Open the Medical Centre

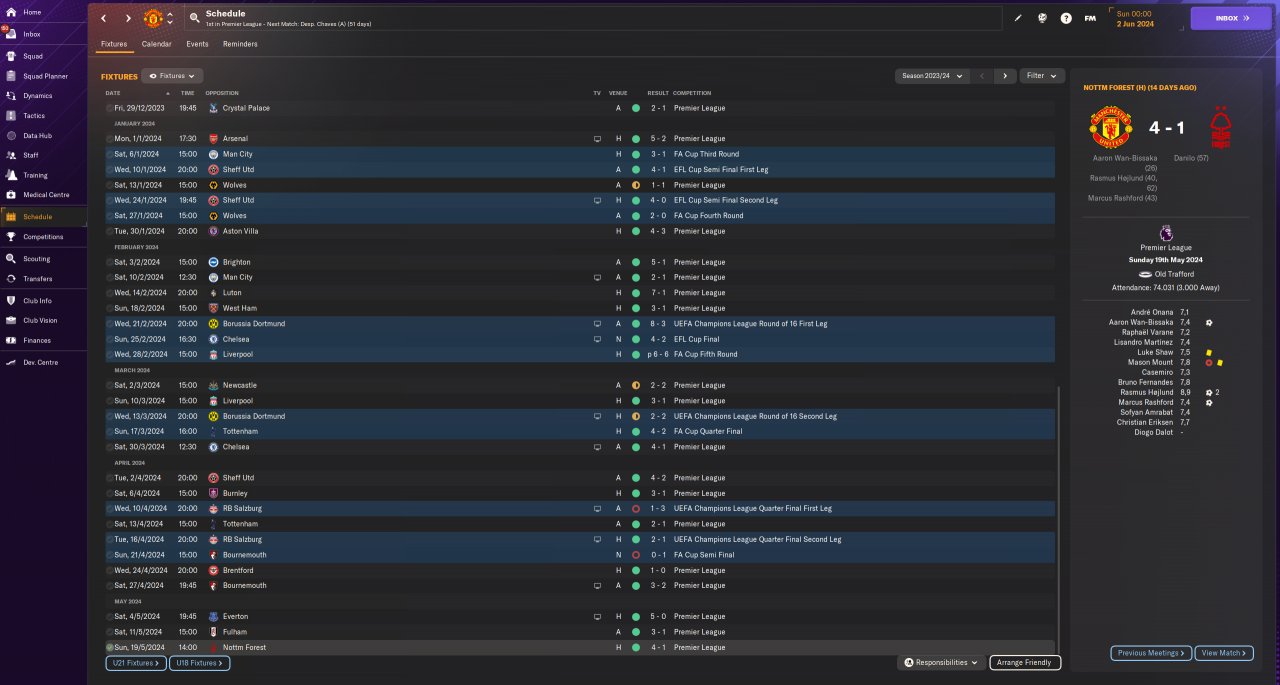click(x=45, y=195)
